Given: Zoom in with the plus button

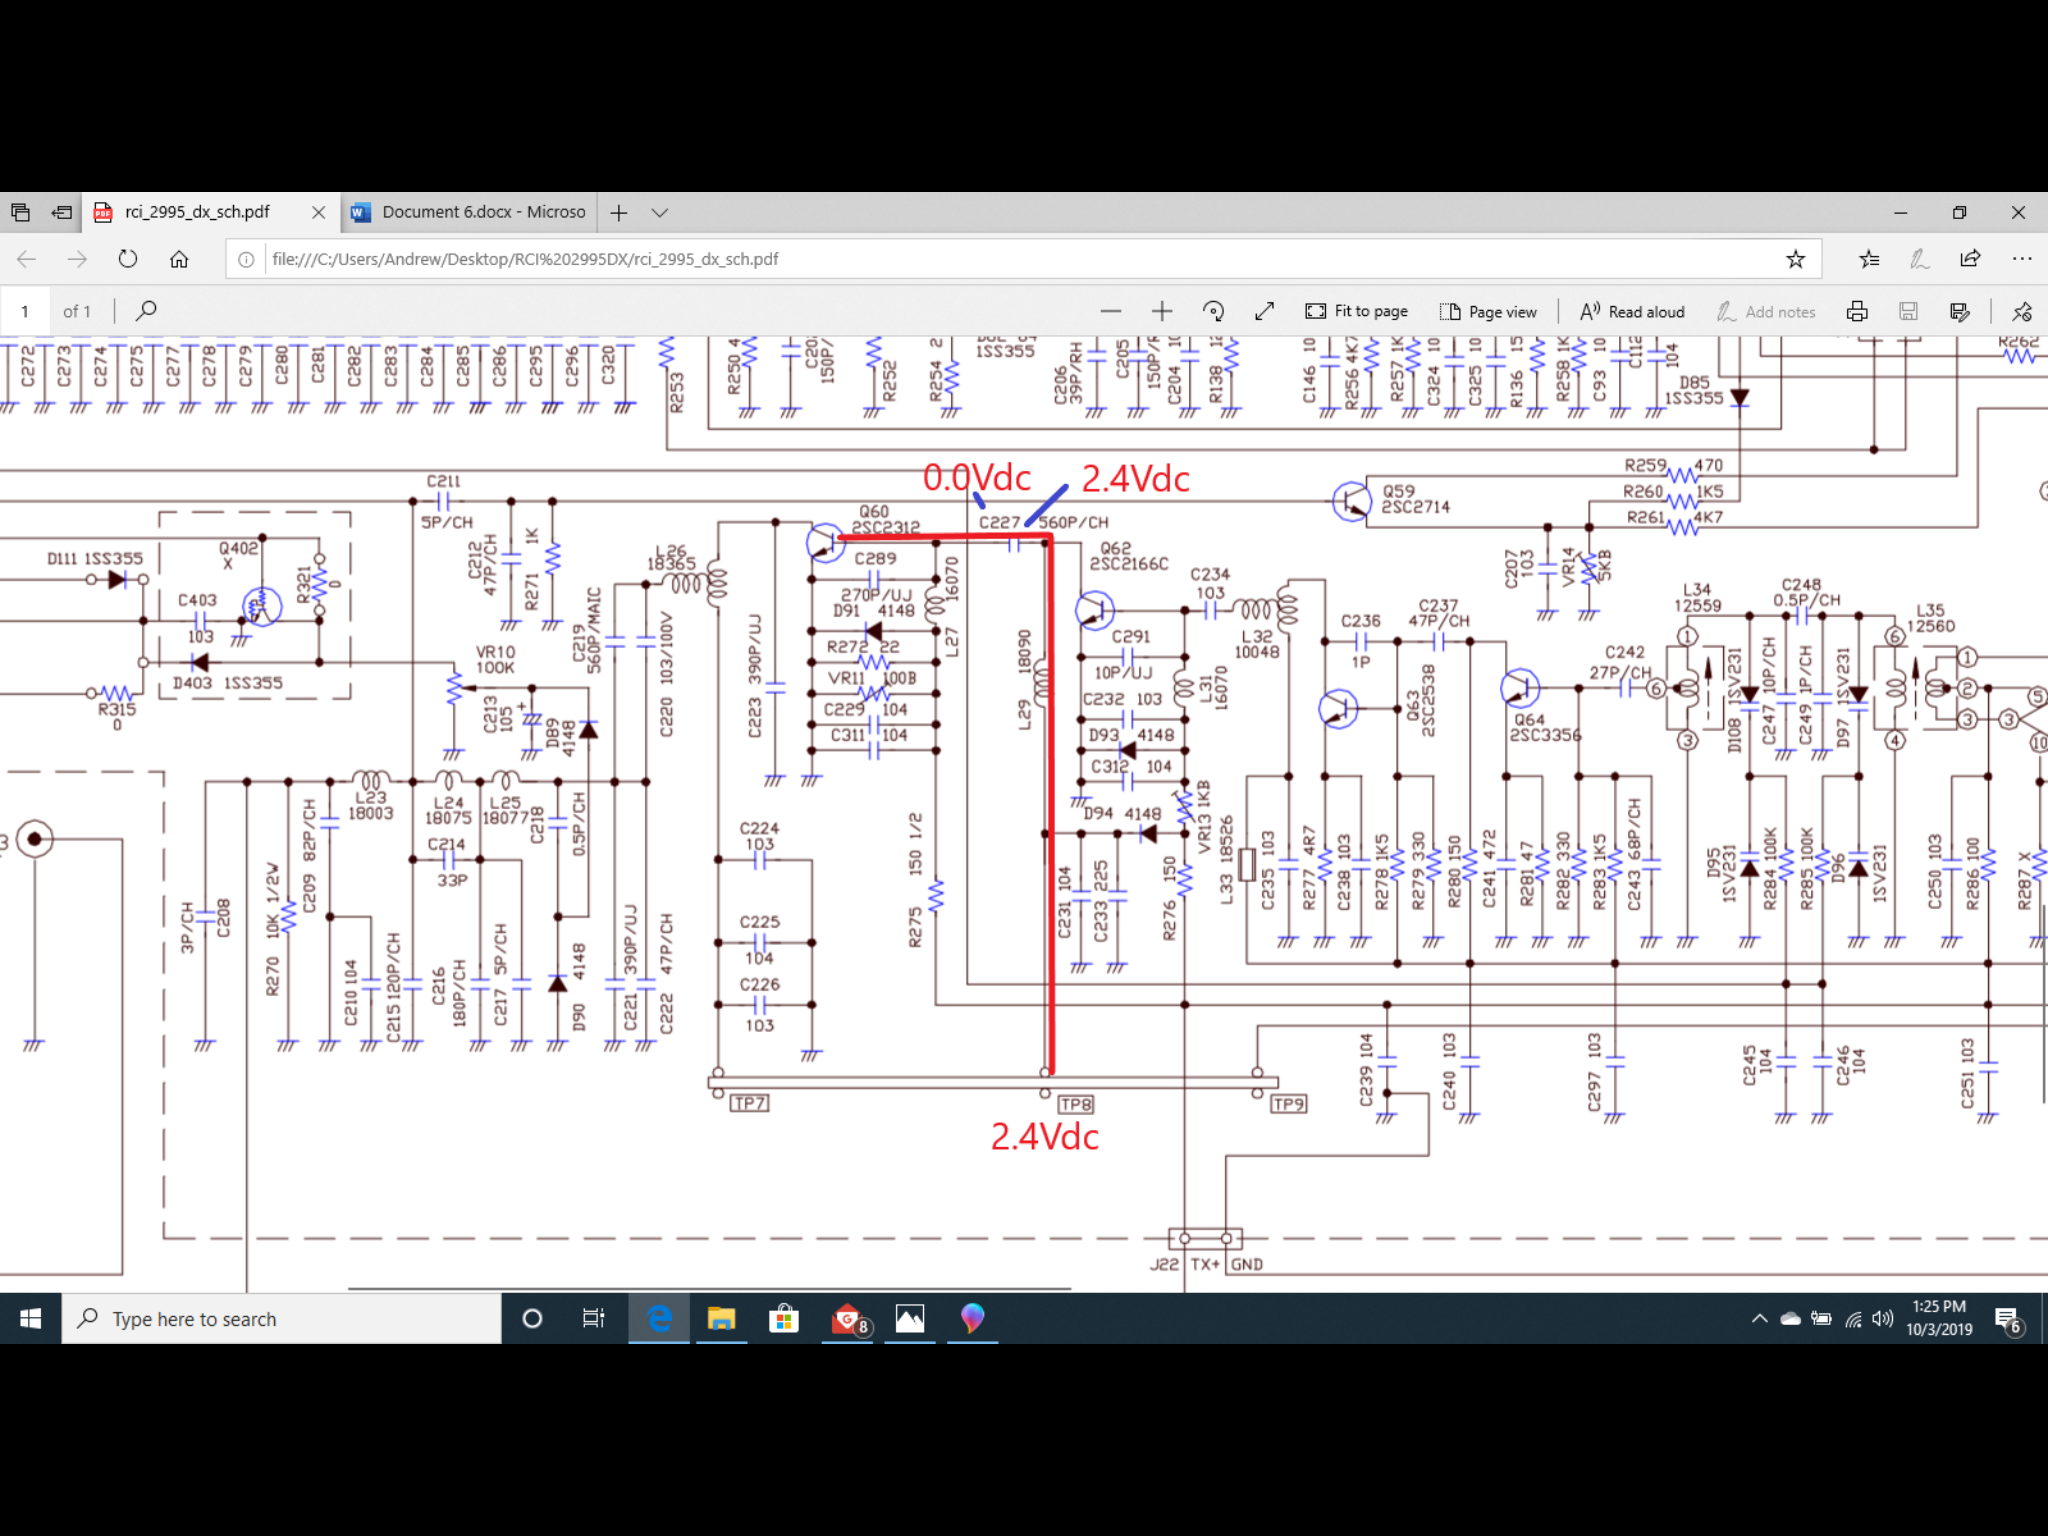Looking at the screenshot, I should click(x=1161, y=311).
